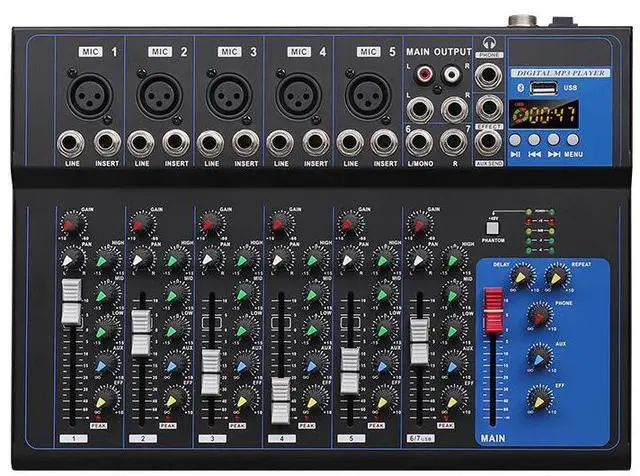Click the channel 4 volume fader

coord(281,401)
